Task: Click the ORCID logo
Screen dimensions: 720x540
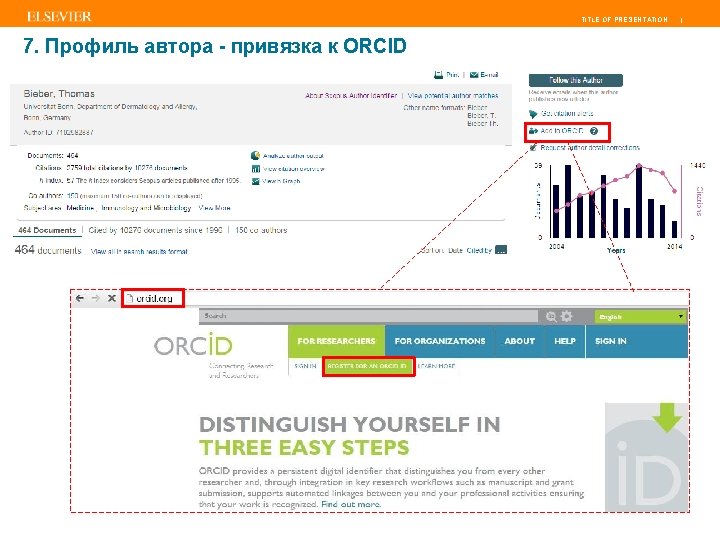Action: click(x=193, y=345)
